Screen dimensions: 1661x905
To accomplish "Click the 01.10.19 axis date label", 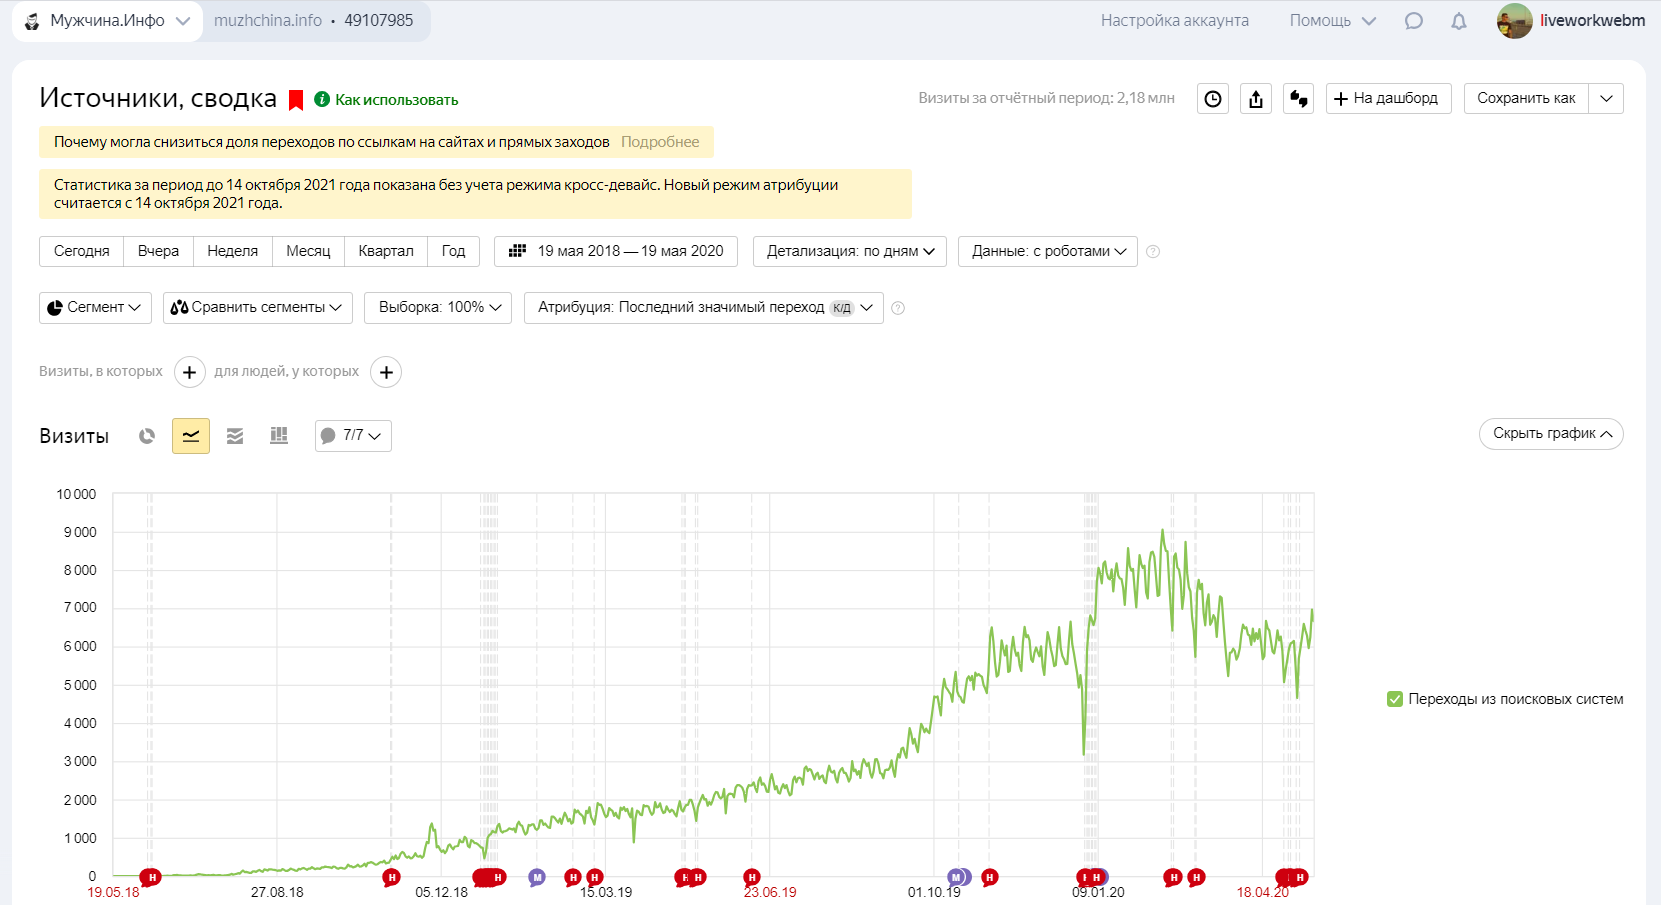I will pyautogui.click(x=934, y=893).
